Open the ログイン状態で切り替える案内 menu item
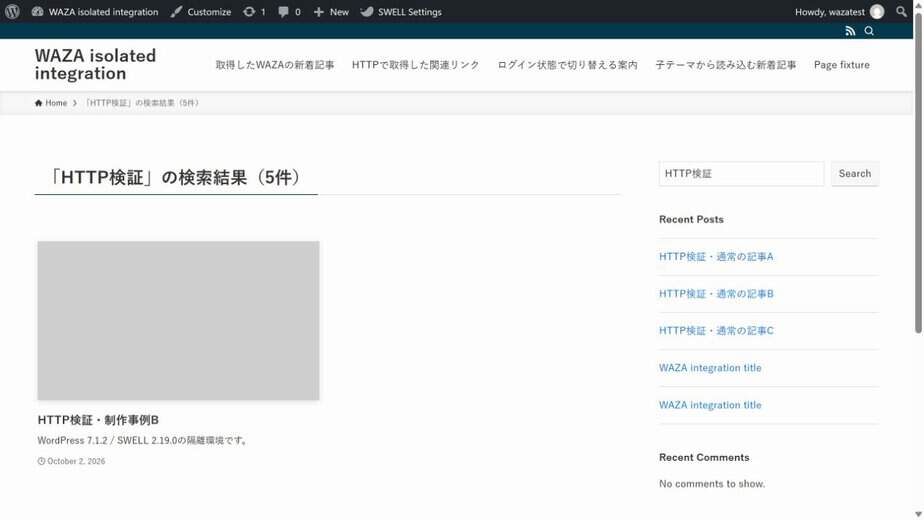Screen dimensions: 924x520 pos(567,65)
